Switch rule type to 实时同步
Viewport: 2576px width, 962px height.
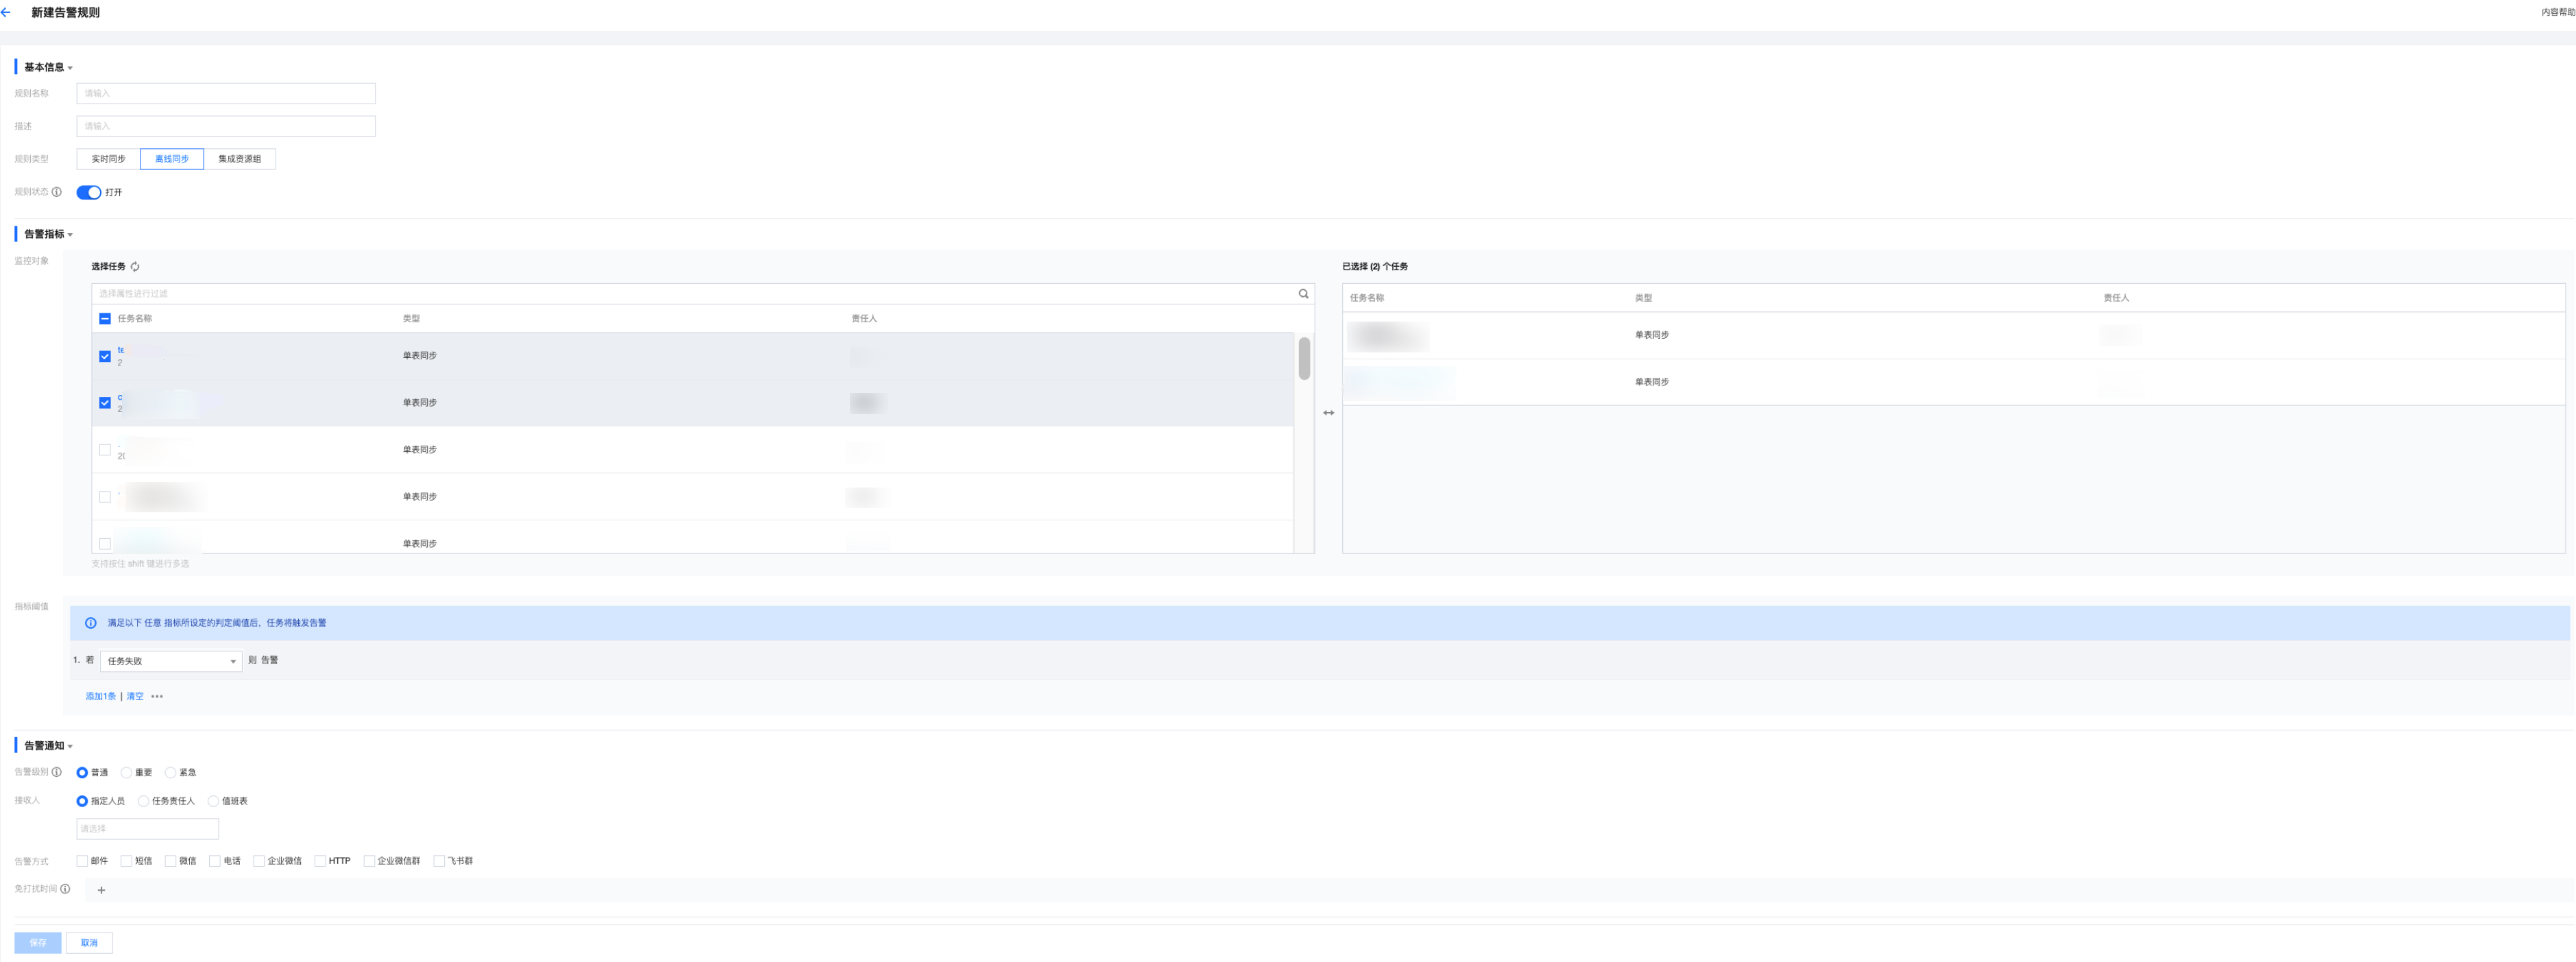[x=108, y=159]
